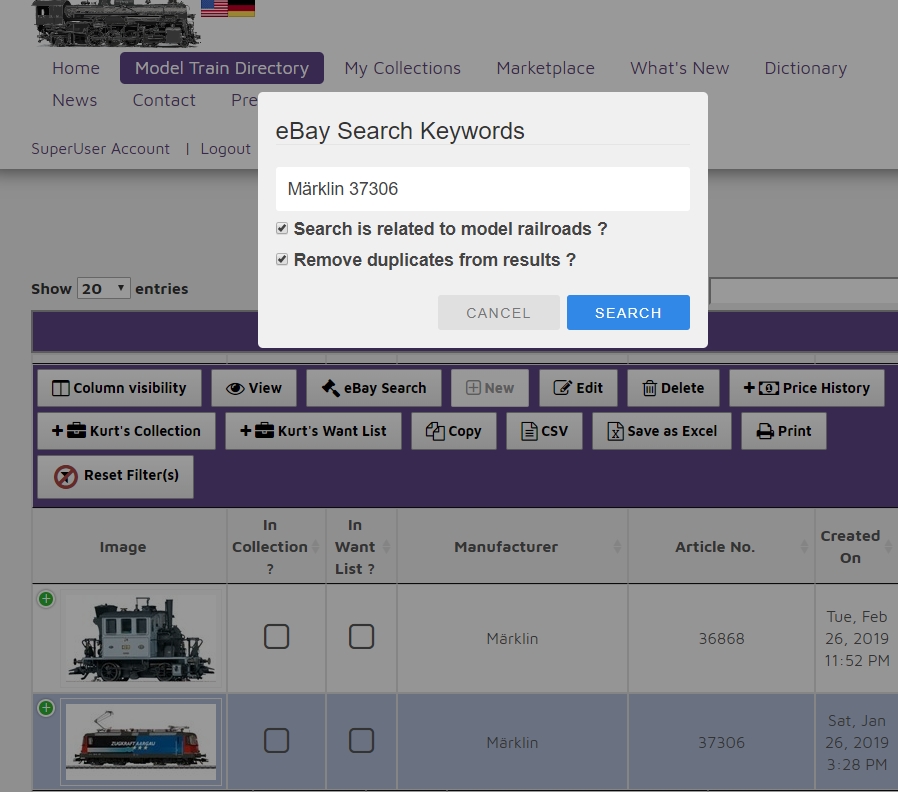Click the Logout link

(x=226, y=149)
